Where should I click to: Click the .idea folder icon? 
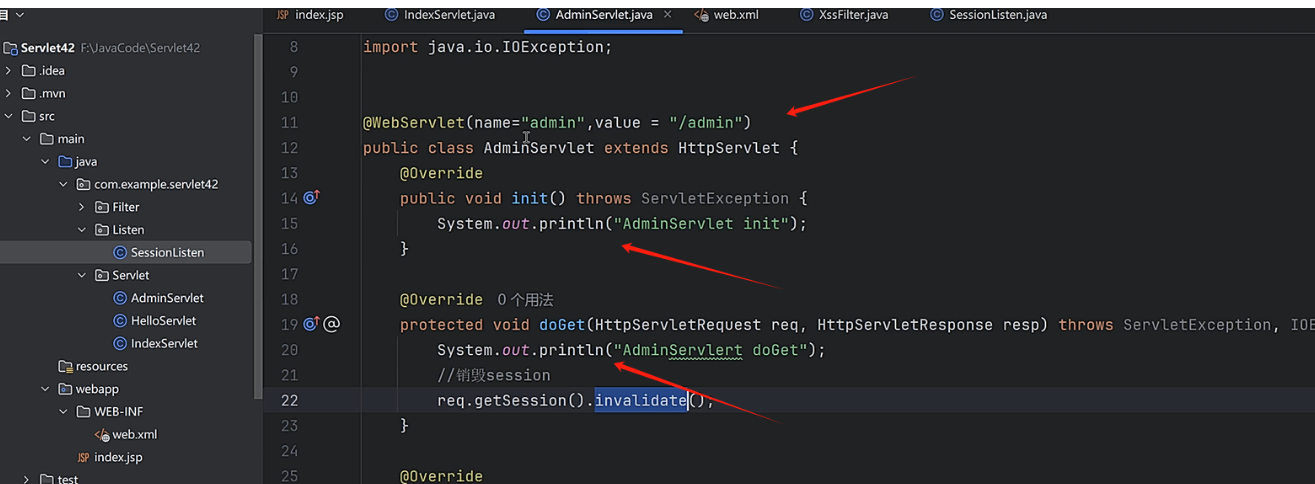[29, 70]
